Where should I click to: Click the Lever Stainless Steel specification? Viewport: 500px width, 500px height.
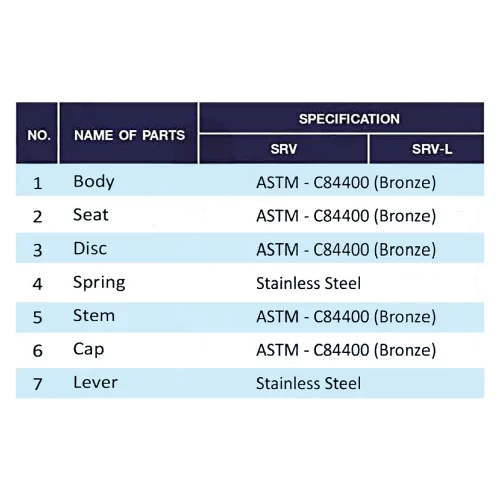click(308, 383)
